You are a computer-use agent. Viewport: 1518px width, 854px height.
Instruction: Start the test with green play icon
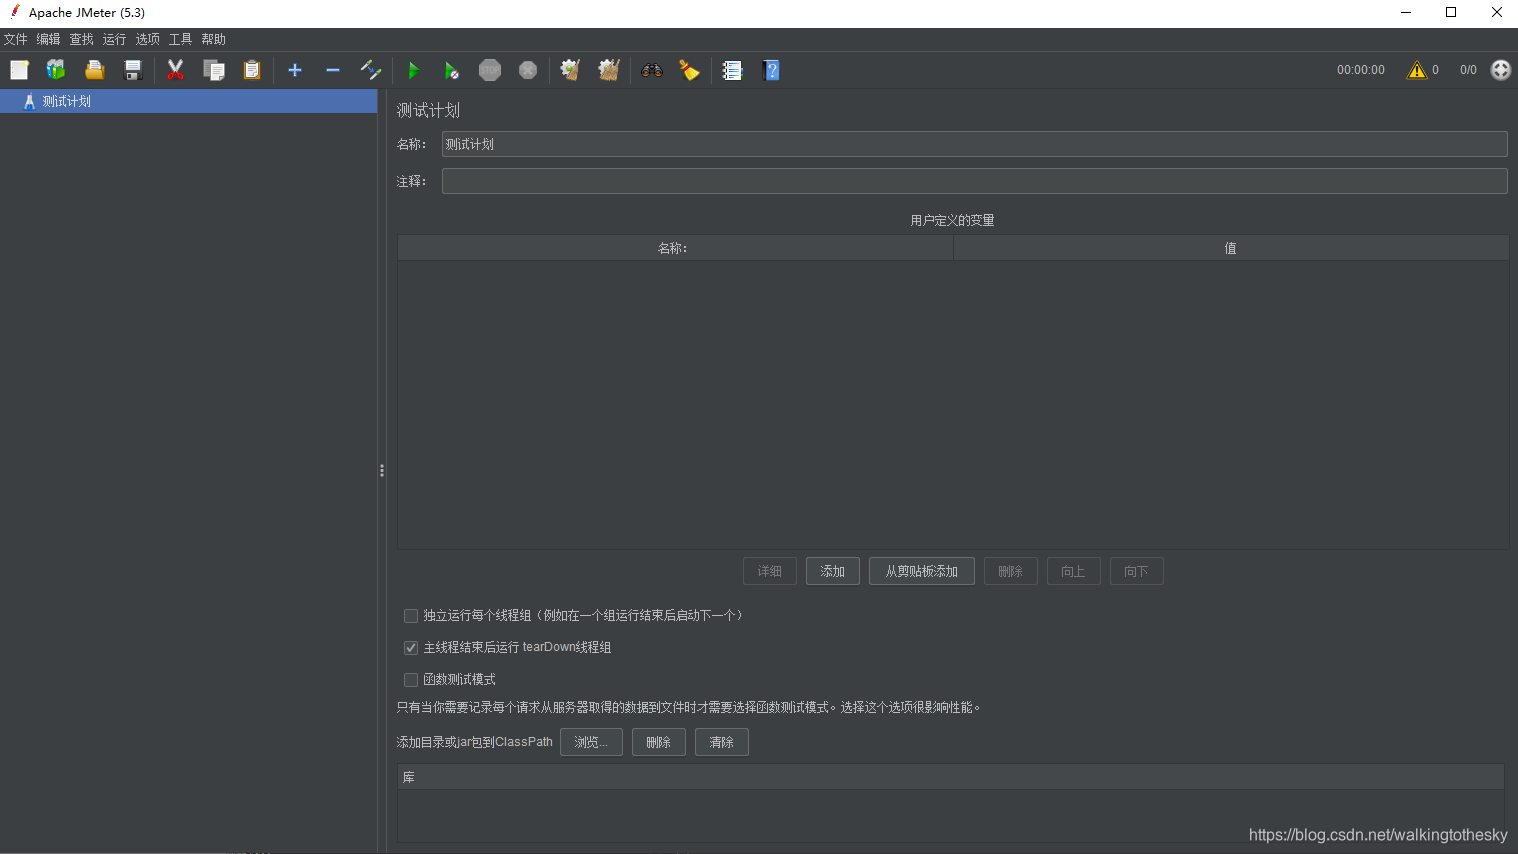[413, 70]
